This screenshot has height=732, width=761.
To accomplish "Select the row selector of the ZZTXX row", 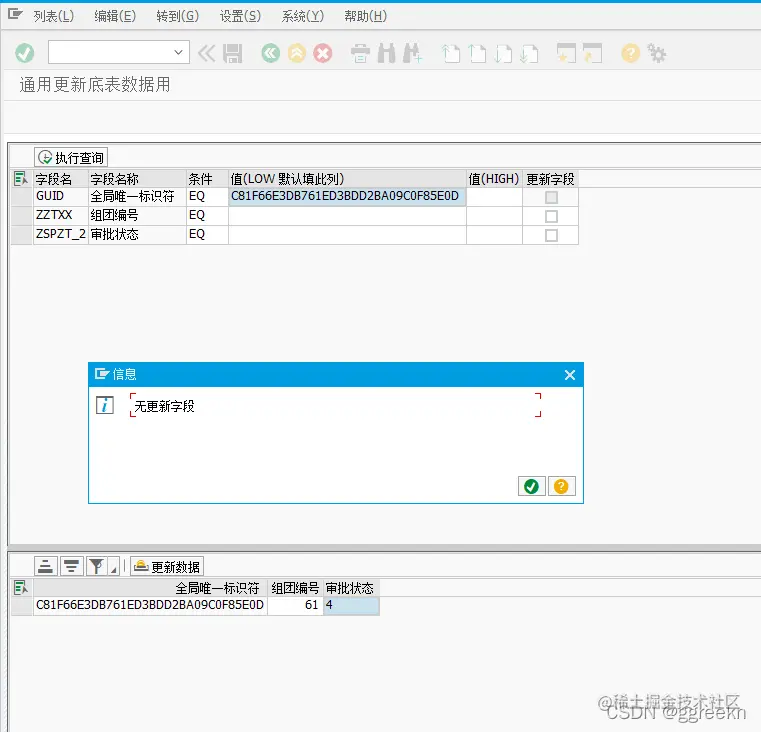I will coord(22,215).
